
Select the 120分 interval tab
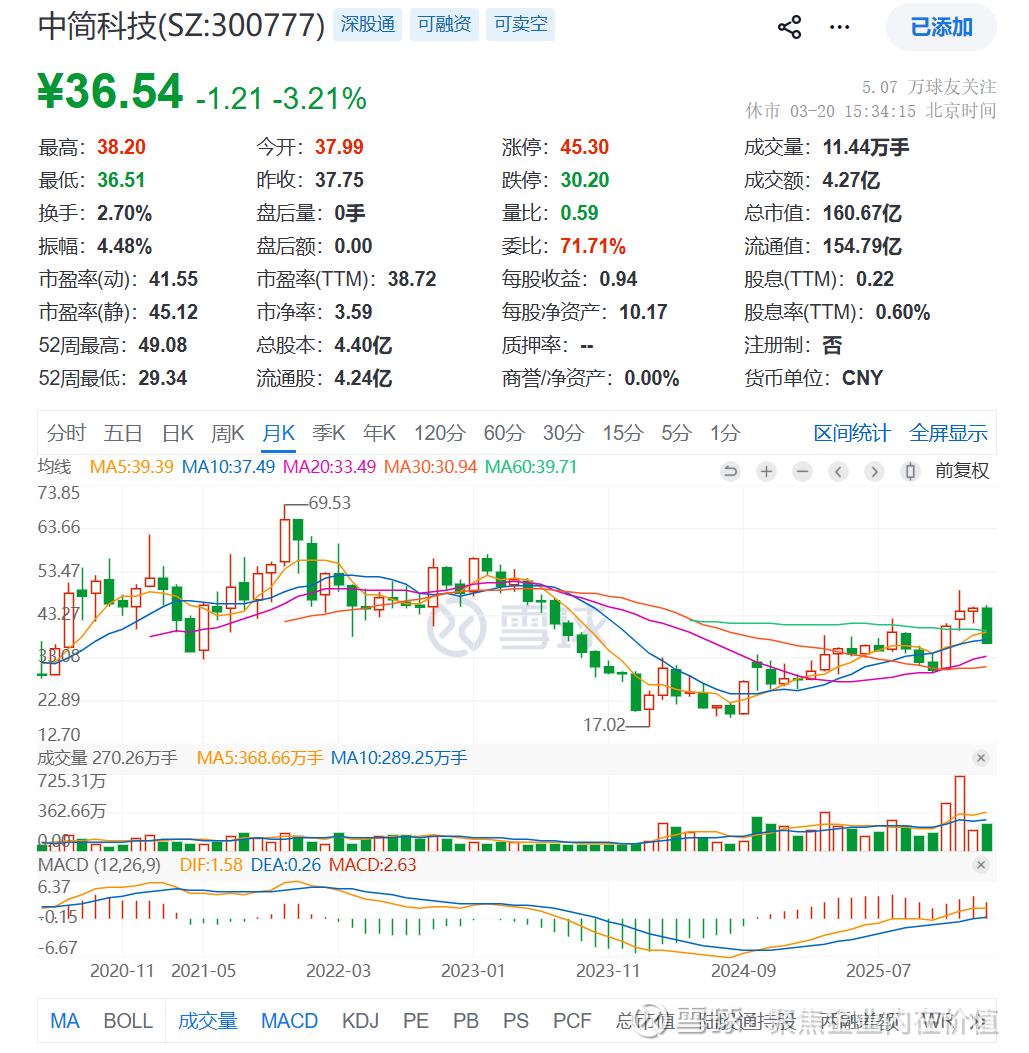(x=440, y=433)
